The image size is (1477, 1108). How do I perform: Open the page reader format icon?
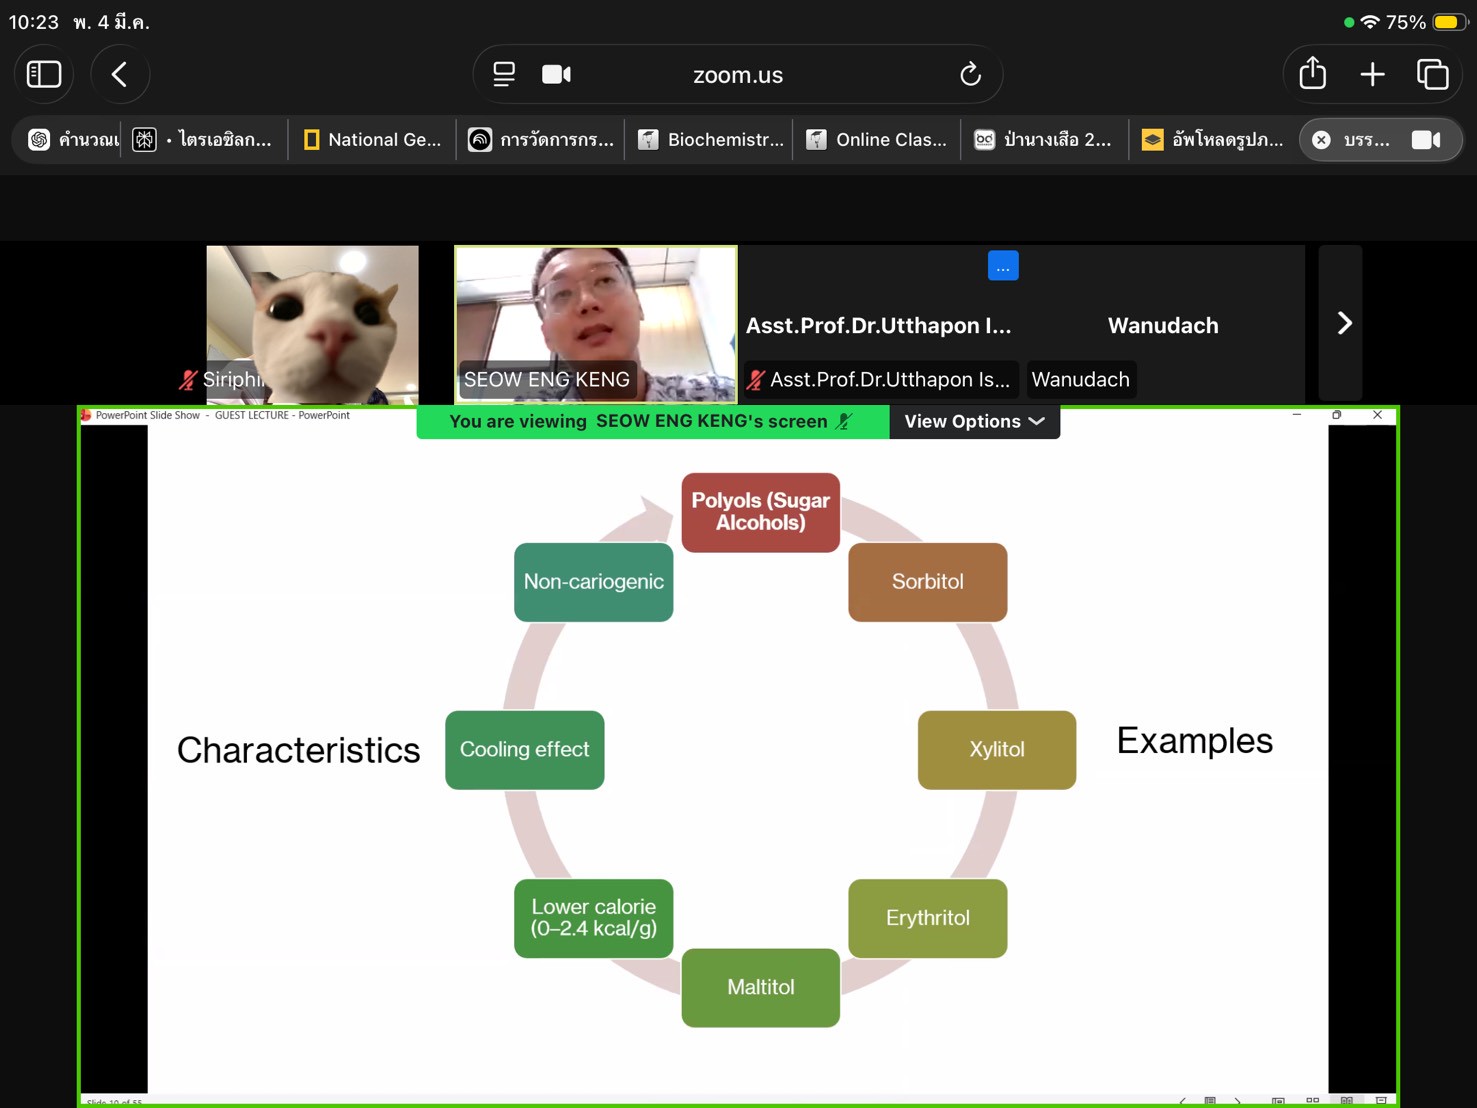coord(504,75)
